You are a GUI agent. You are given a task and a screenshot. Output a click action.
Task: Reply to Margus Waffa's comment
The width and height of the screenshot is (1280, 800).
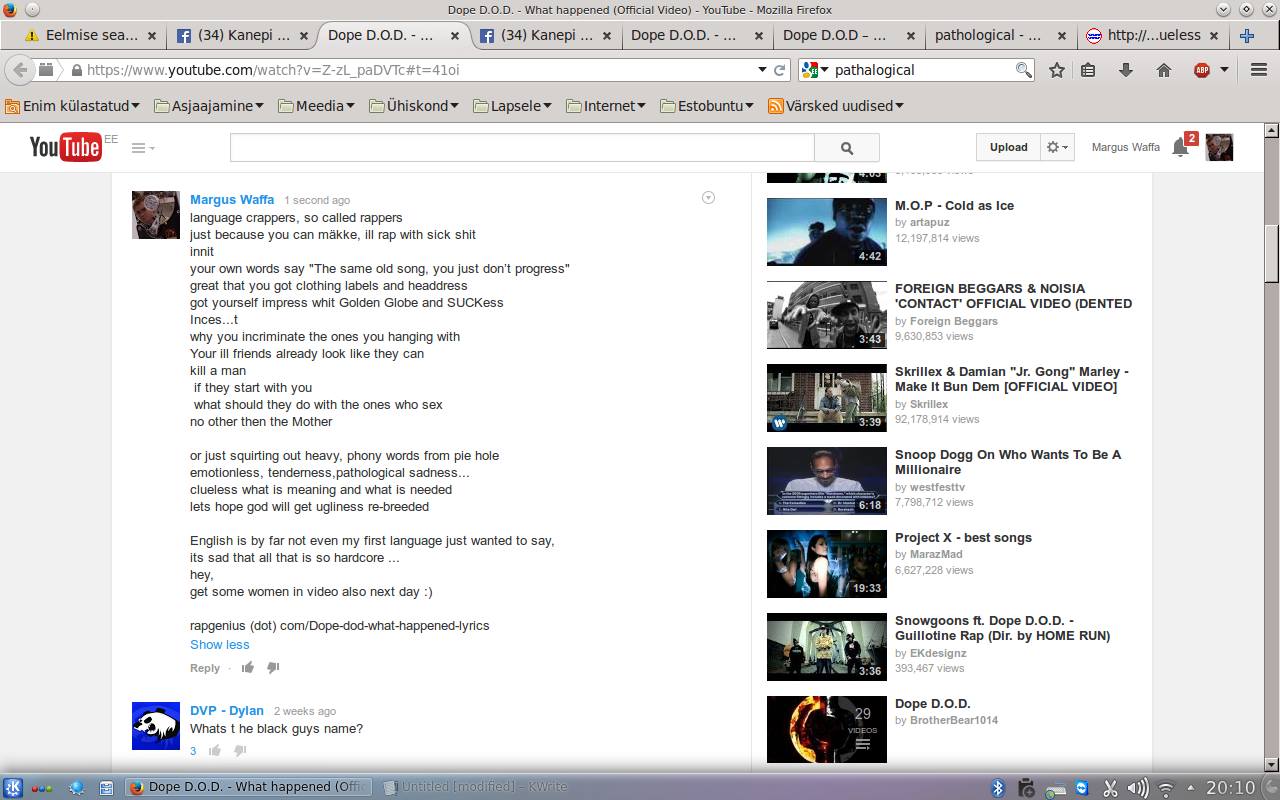click(205, 668)
